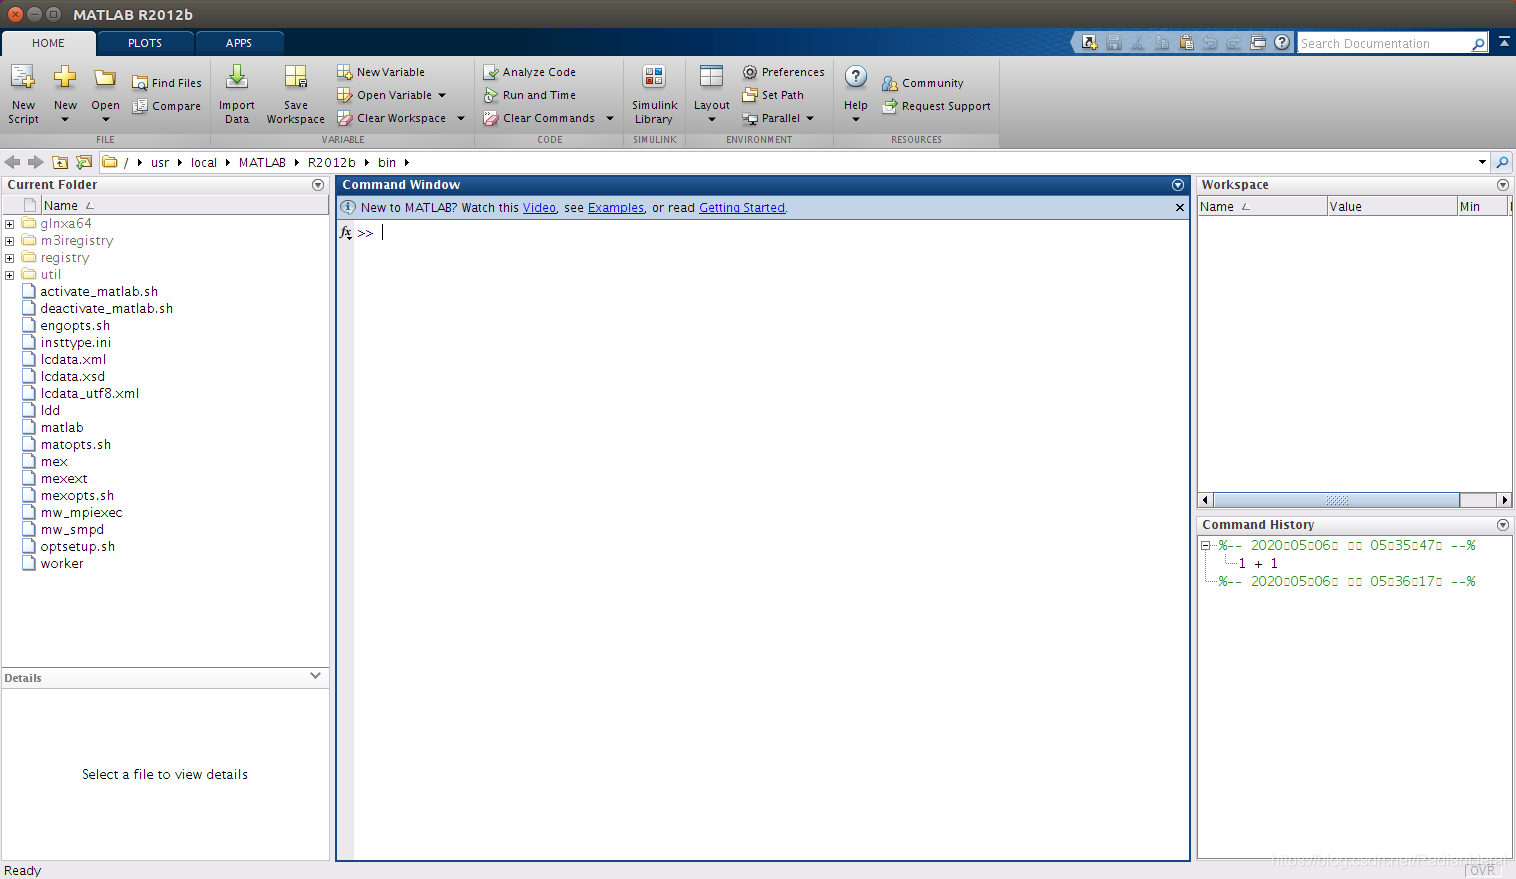The width and height of the screenshot is (1516, 879).
Task: Collapse the Details panel chevron
Action: pos(316,677)
